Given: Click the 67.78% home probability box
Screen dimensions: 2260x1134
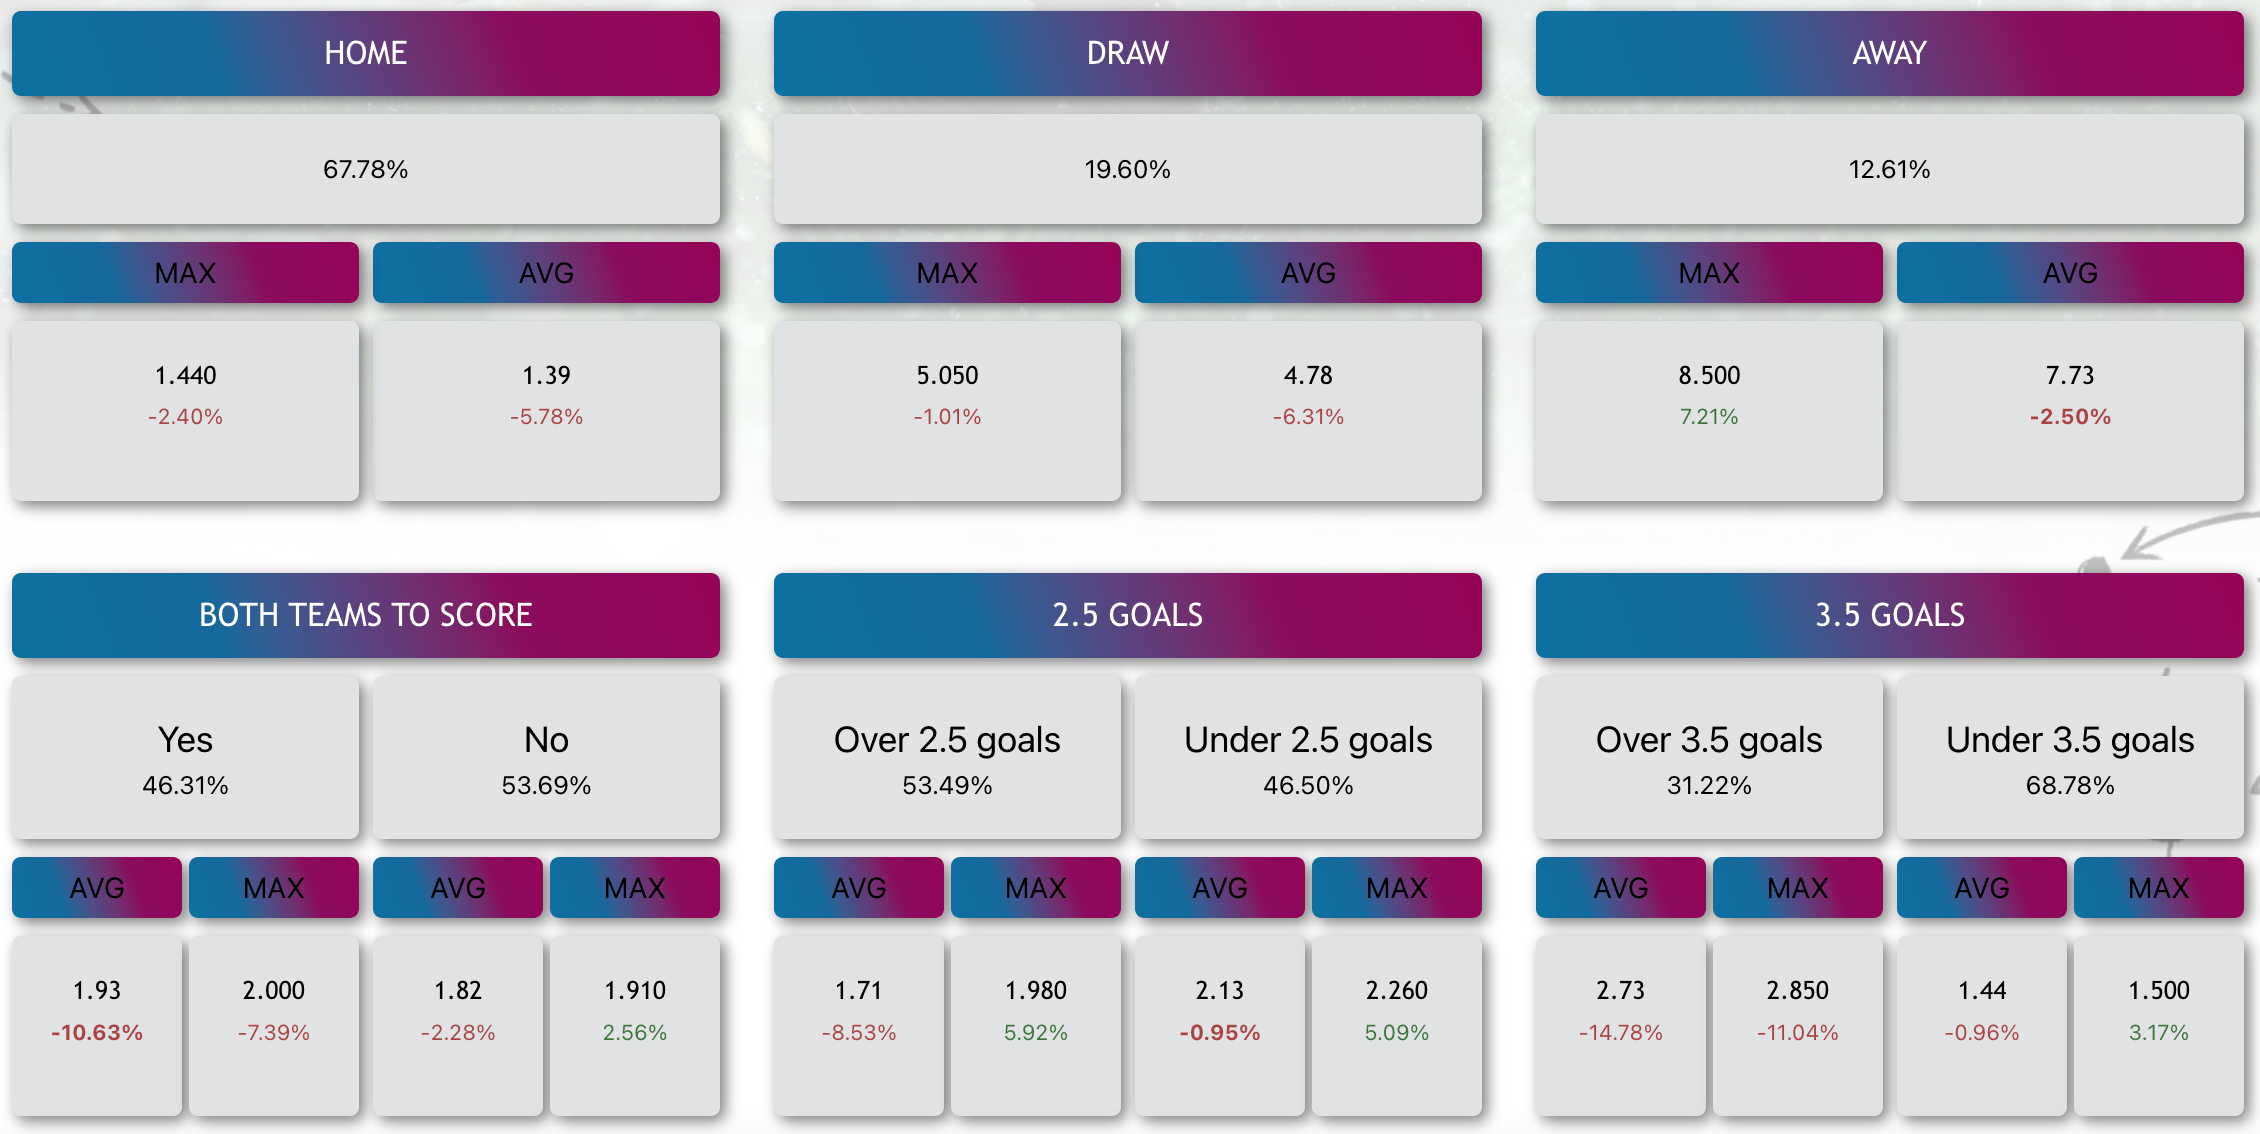Looking at the screenshot, I should [x=366, y=169].
